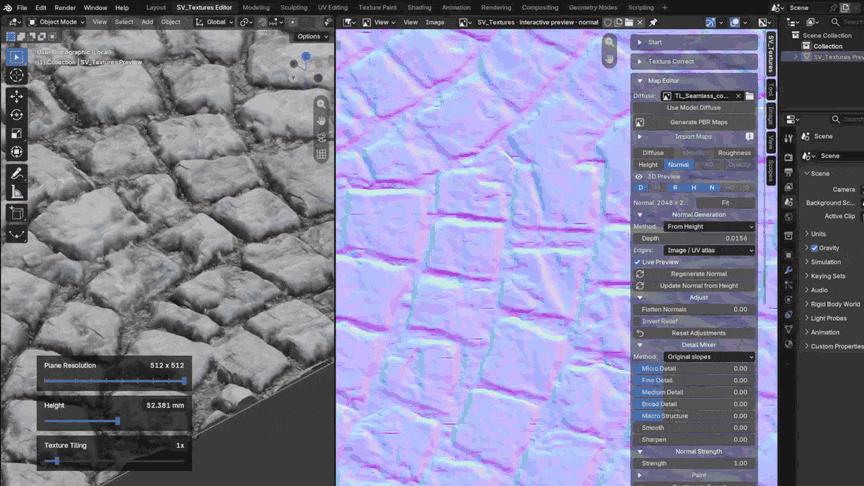This screenshot has height=486, width=864.
Task: Activate the 3D Cursor tool
Action: coord(17,75)
